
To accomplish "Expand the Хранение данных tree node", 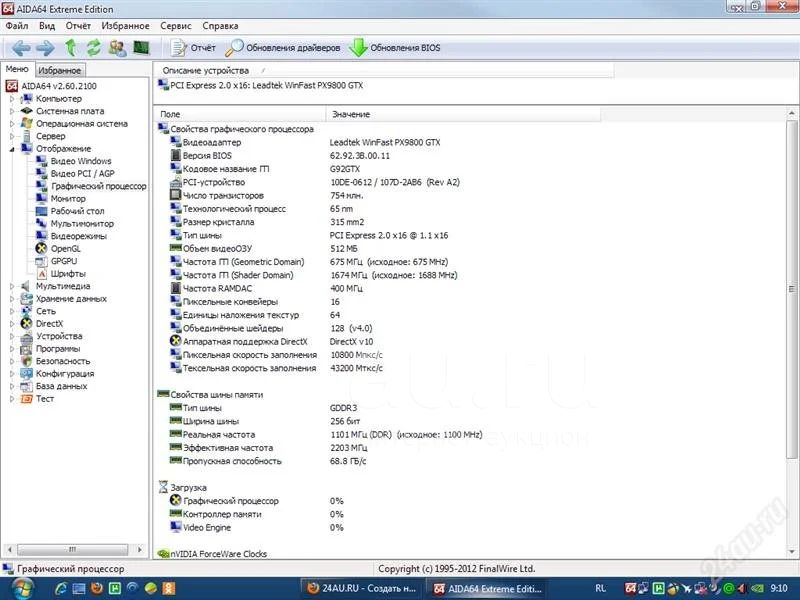I will click(12, 298).
